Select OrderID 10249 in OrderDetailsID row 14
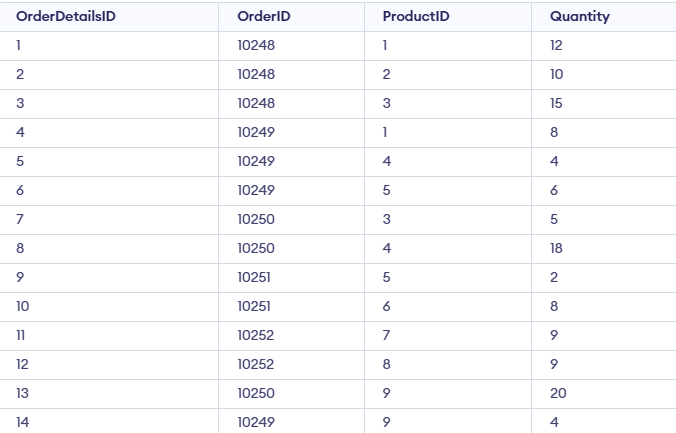This screenshot has height=433, width=676. tap(255, 422)
